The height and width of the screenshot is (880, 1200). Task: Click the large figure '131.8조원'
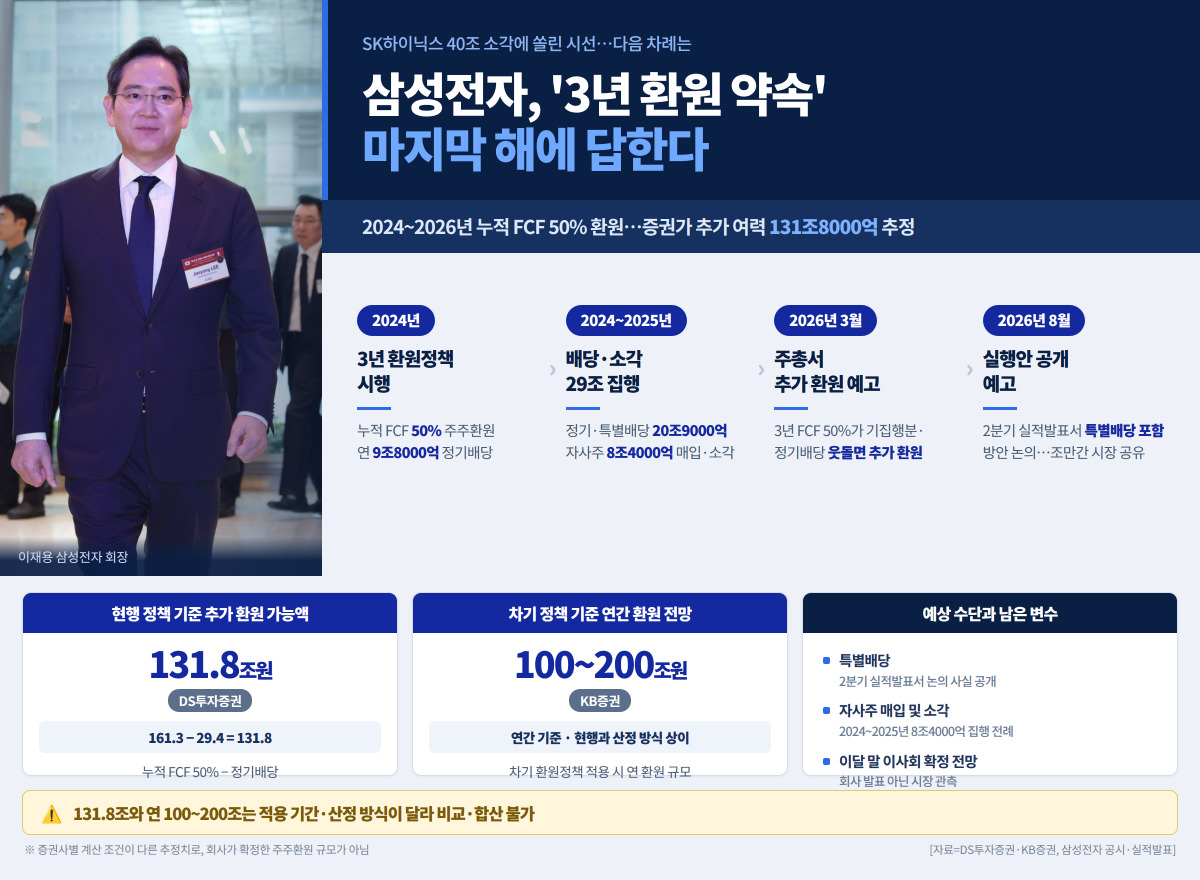tap(210, 664)
